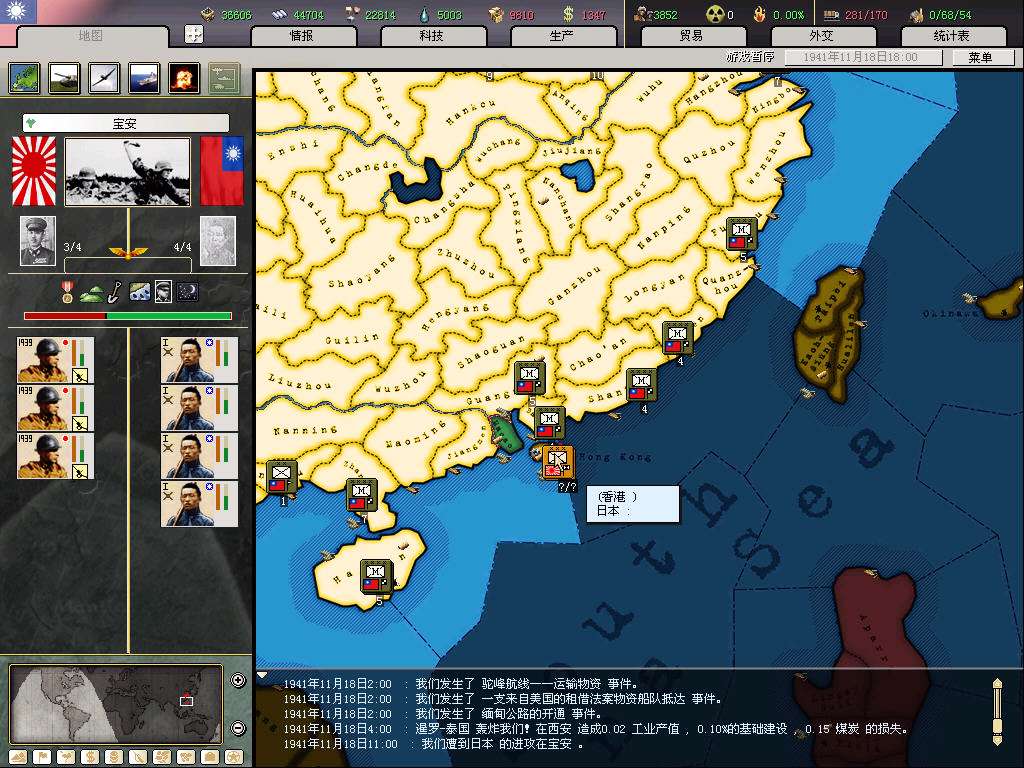This screenshot has height=768, width=1024.
Task: Open the 贸易 trade tab
Action: [x=692, y=36]
